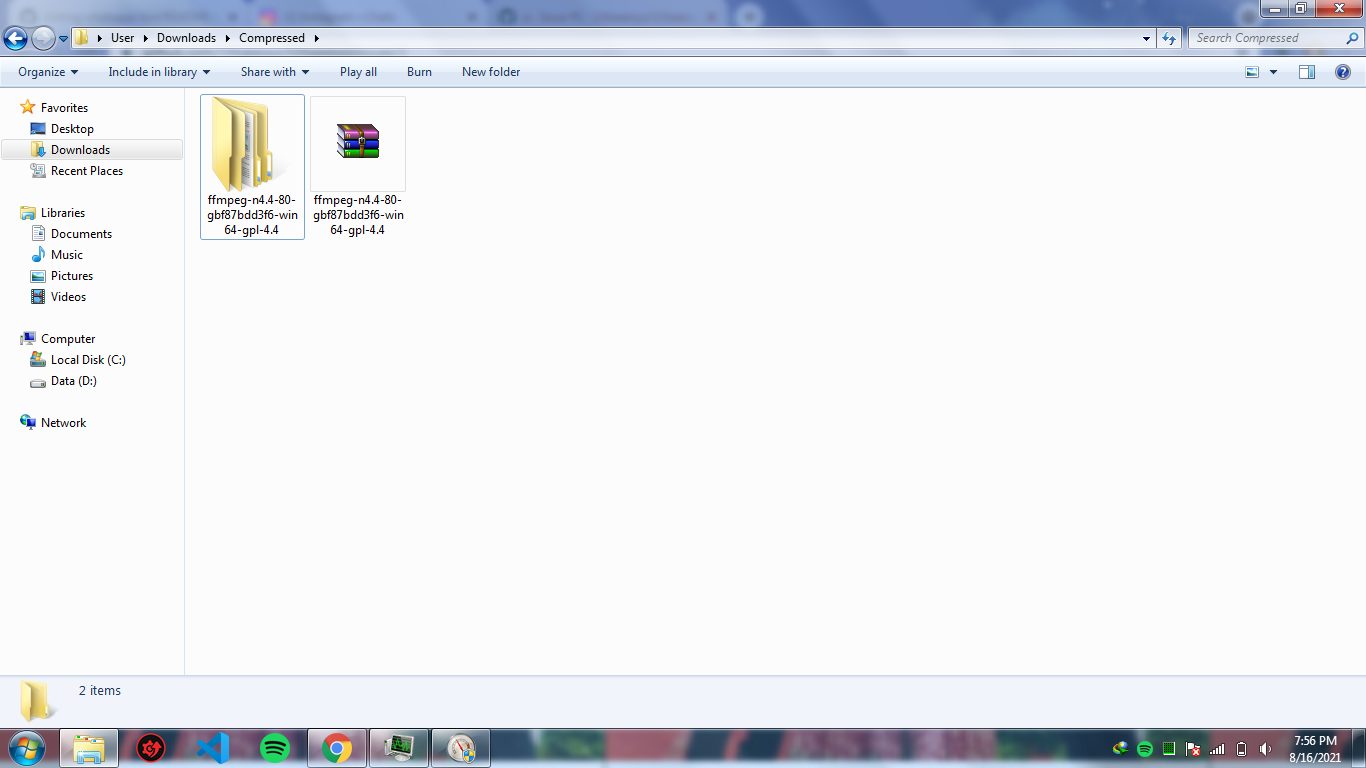Open the Organize dropdown menu

tap(48, 72)
